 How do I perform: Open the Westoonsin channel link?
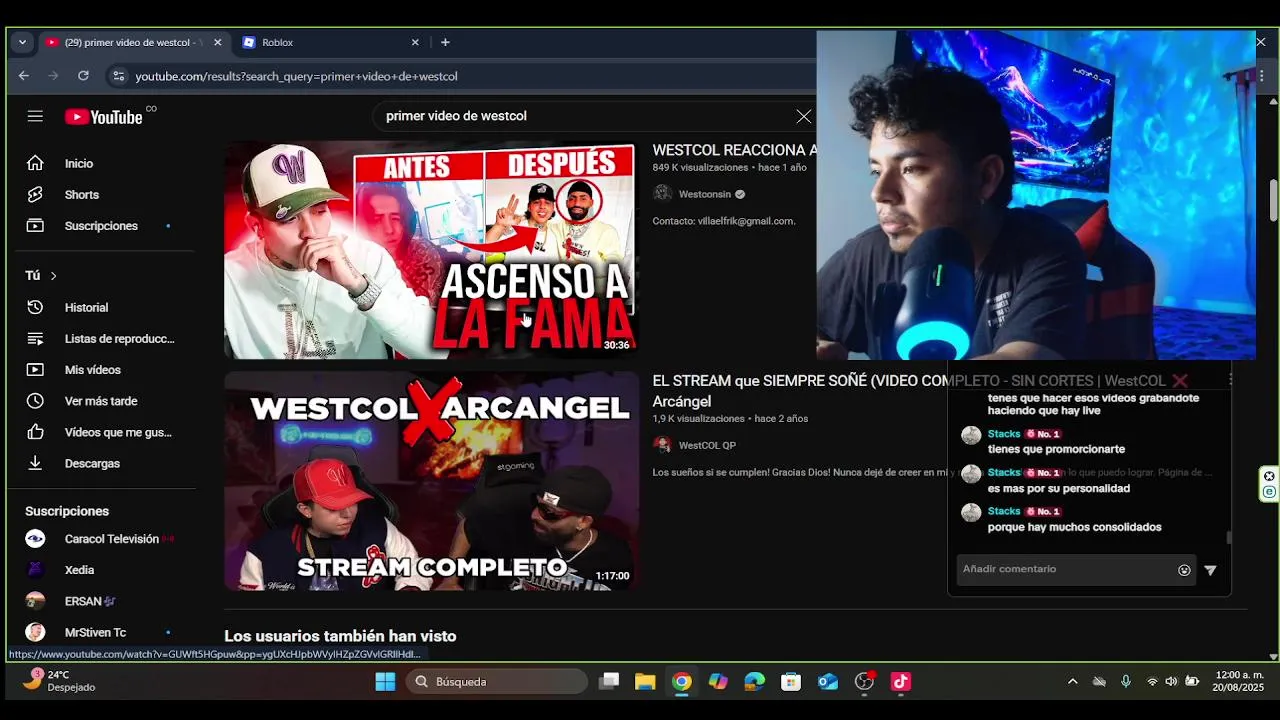click(x=705, y=194)
